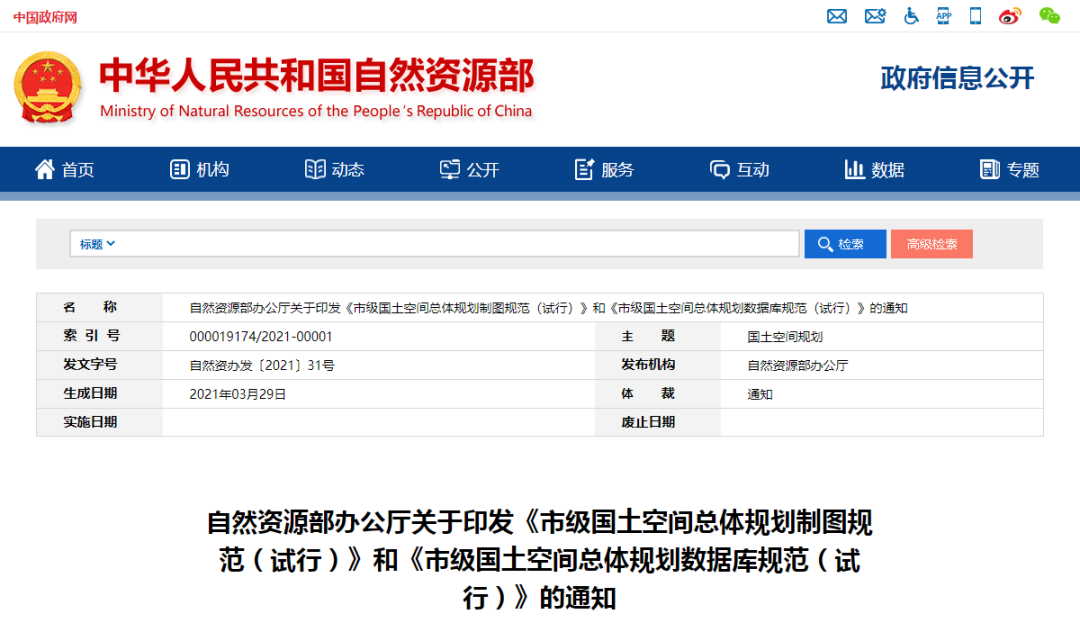This screenshot has height=623, width=1080.
Task: Click the 政府信息公开 heading
Action: pos(957,78)
